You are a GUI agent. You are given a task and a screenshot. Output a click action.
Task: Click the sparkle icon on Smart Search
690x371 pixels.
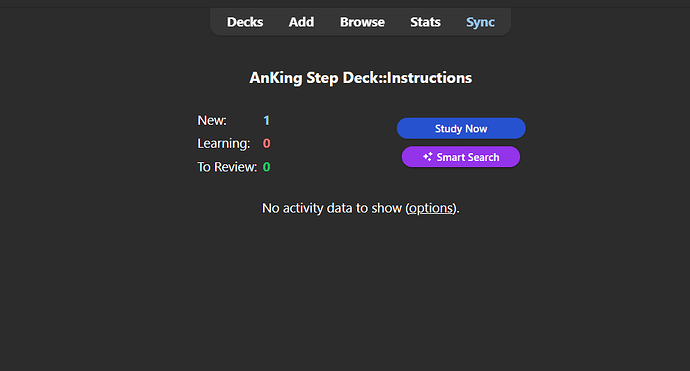(x=427, y=157)
